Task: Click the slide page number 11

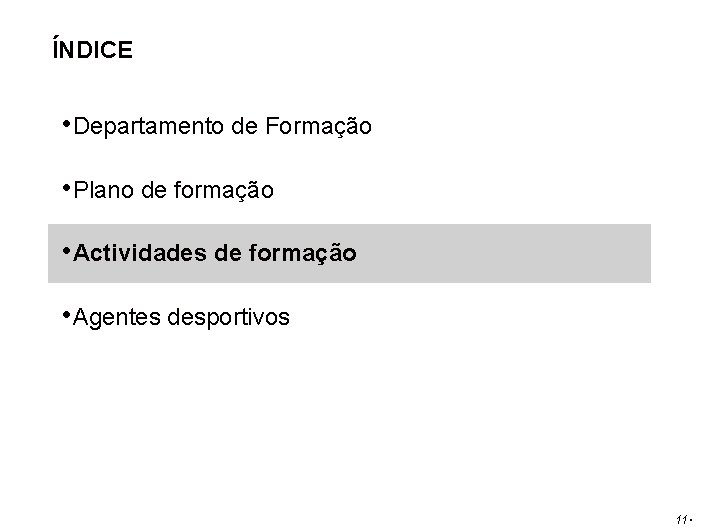Action: (682, 519)
